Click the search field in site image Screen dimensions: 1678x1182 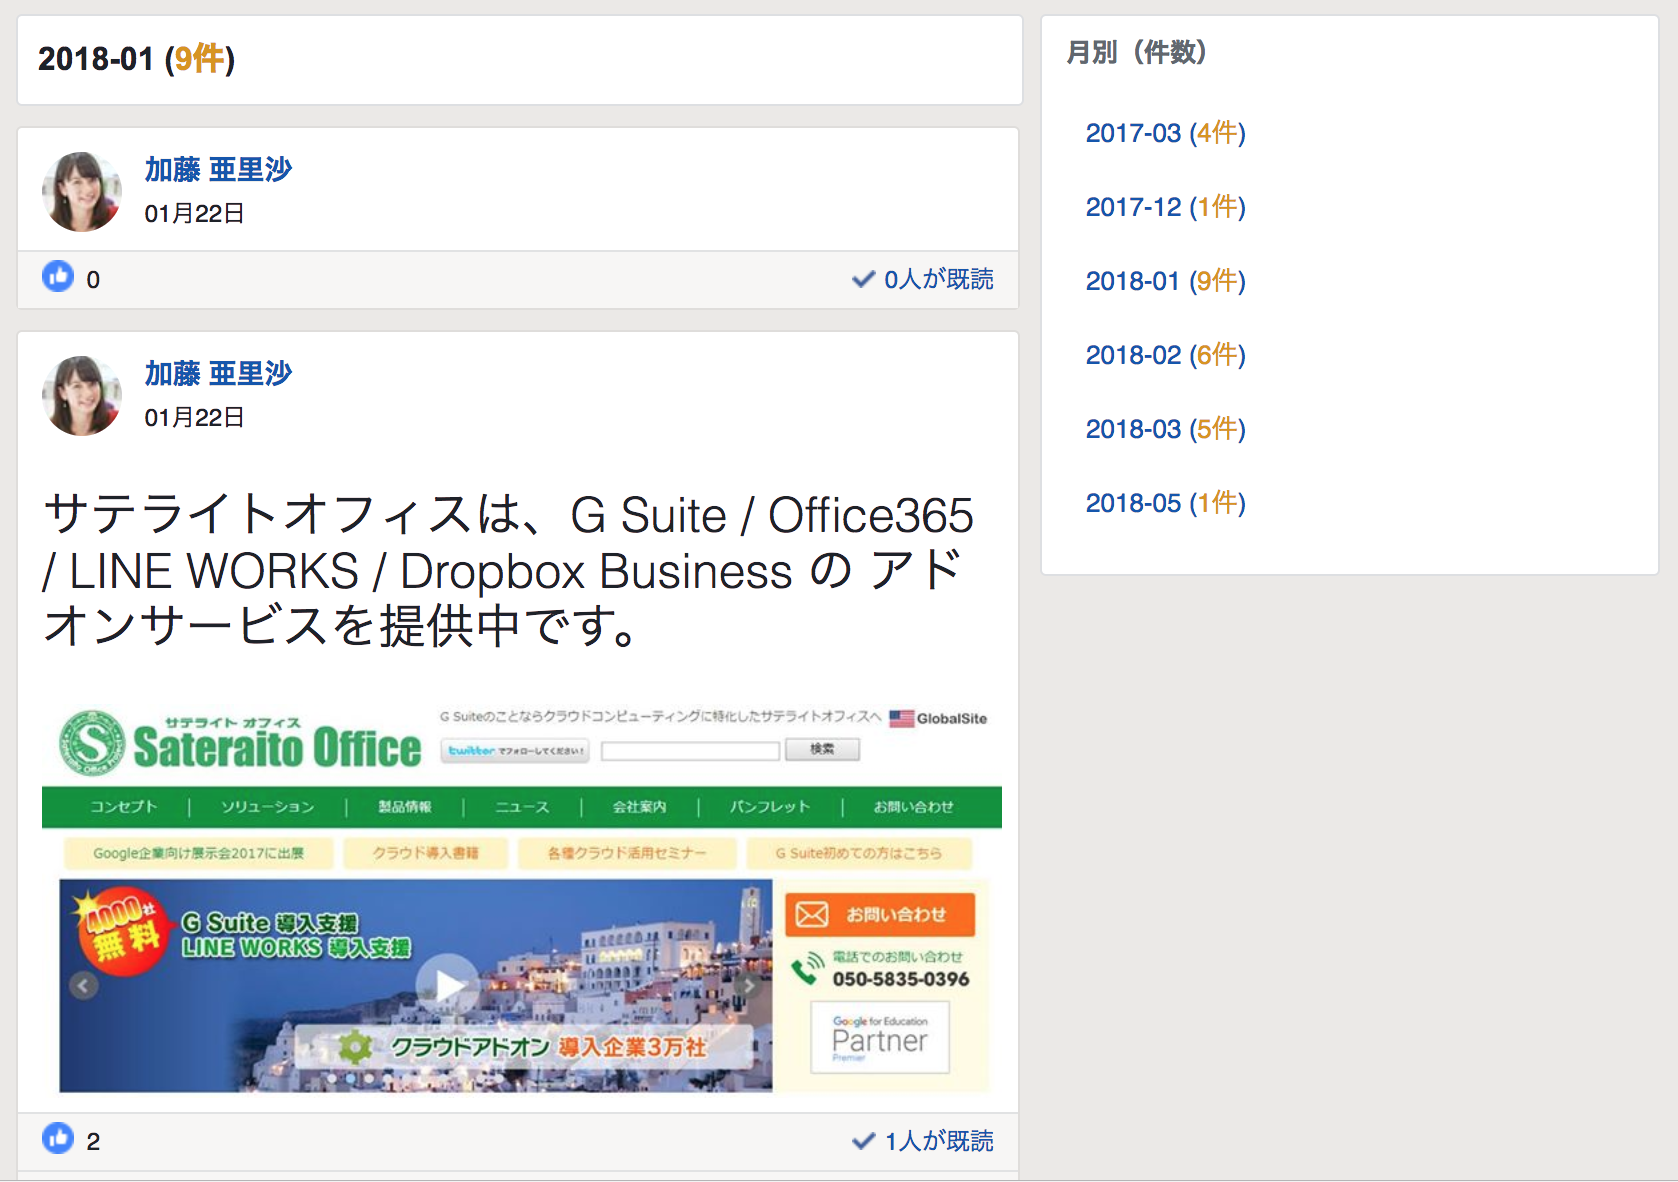(690, 750)
